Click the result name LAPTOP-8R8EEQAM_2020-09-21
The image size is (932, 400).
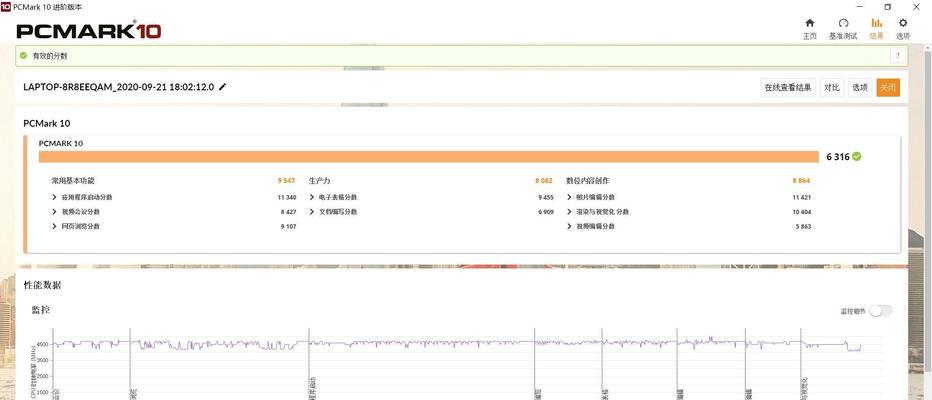click(x=119, y=87)
